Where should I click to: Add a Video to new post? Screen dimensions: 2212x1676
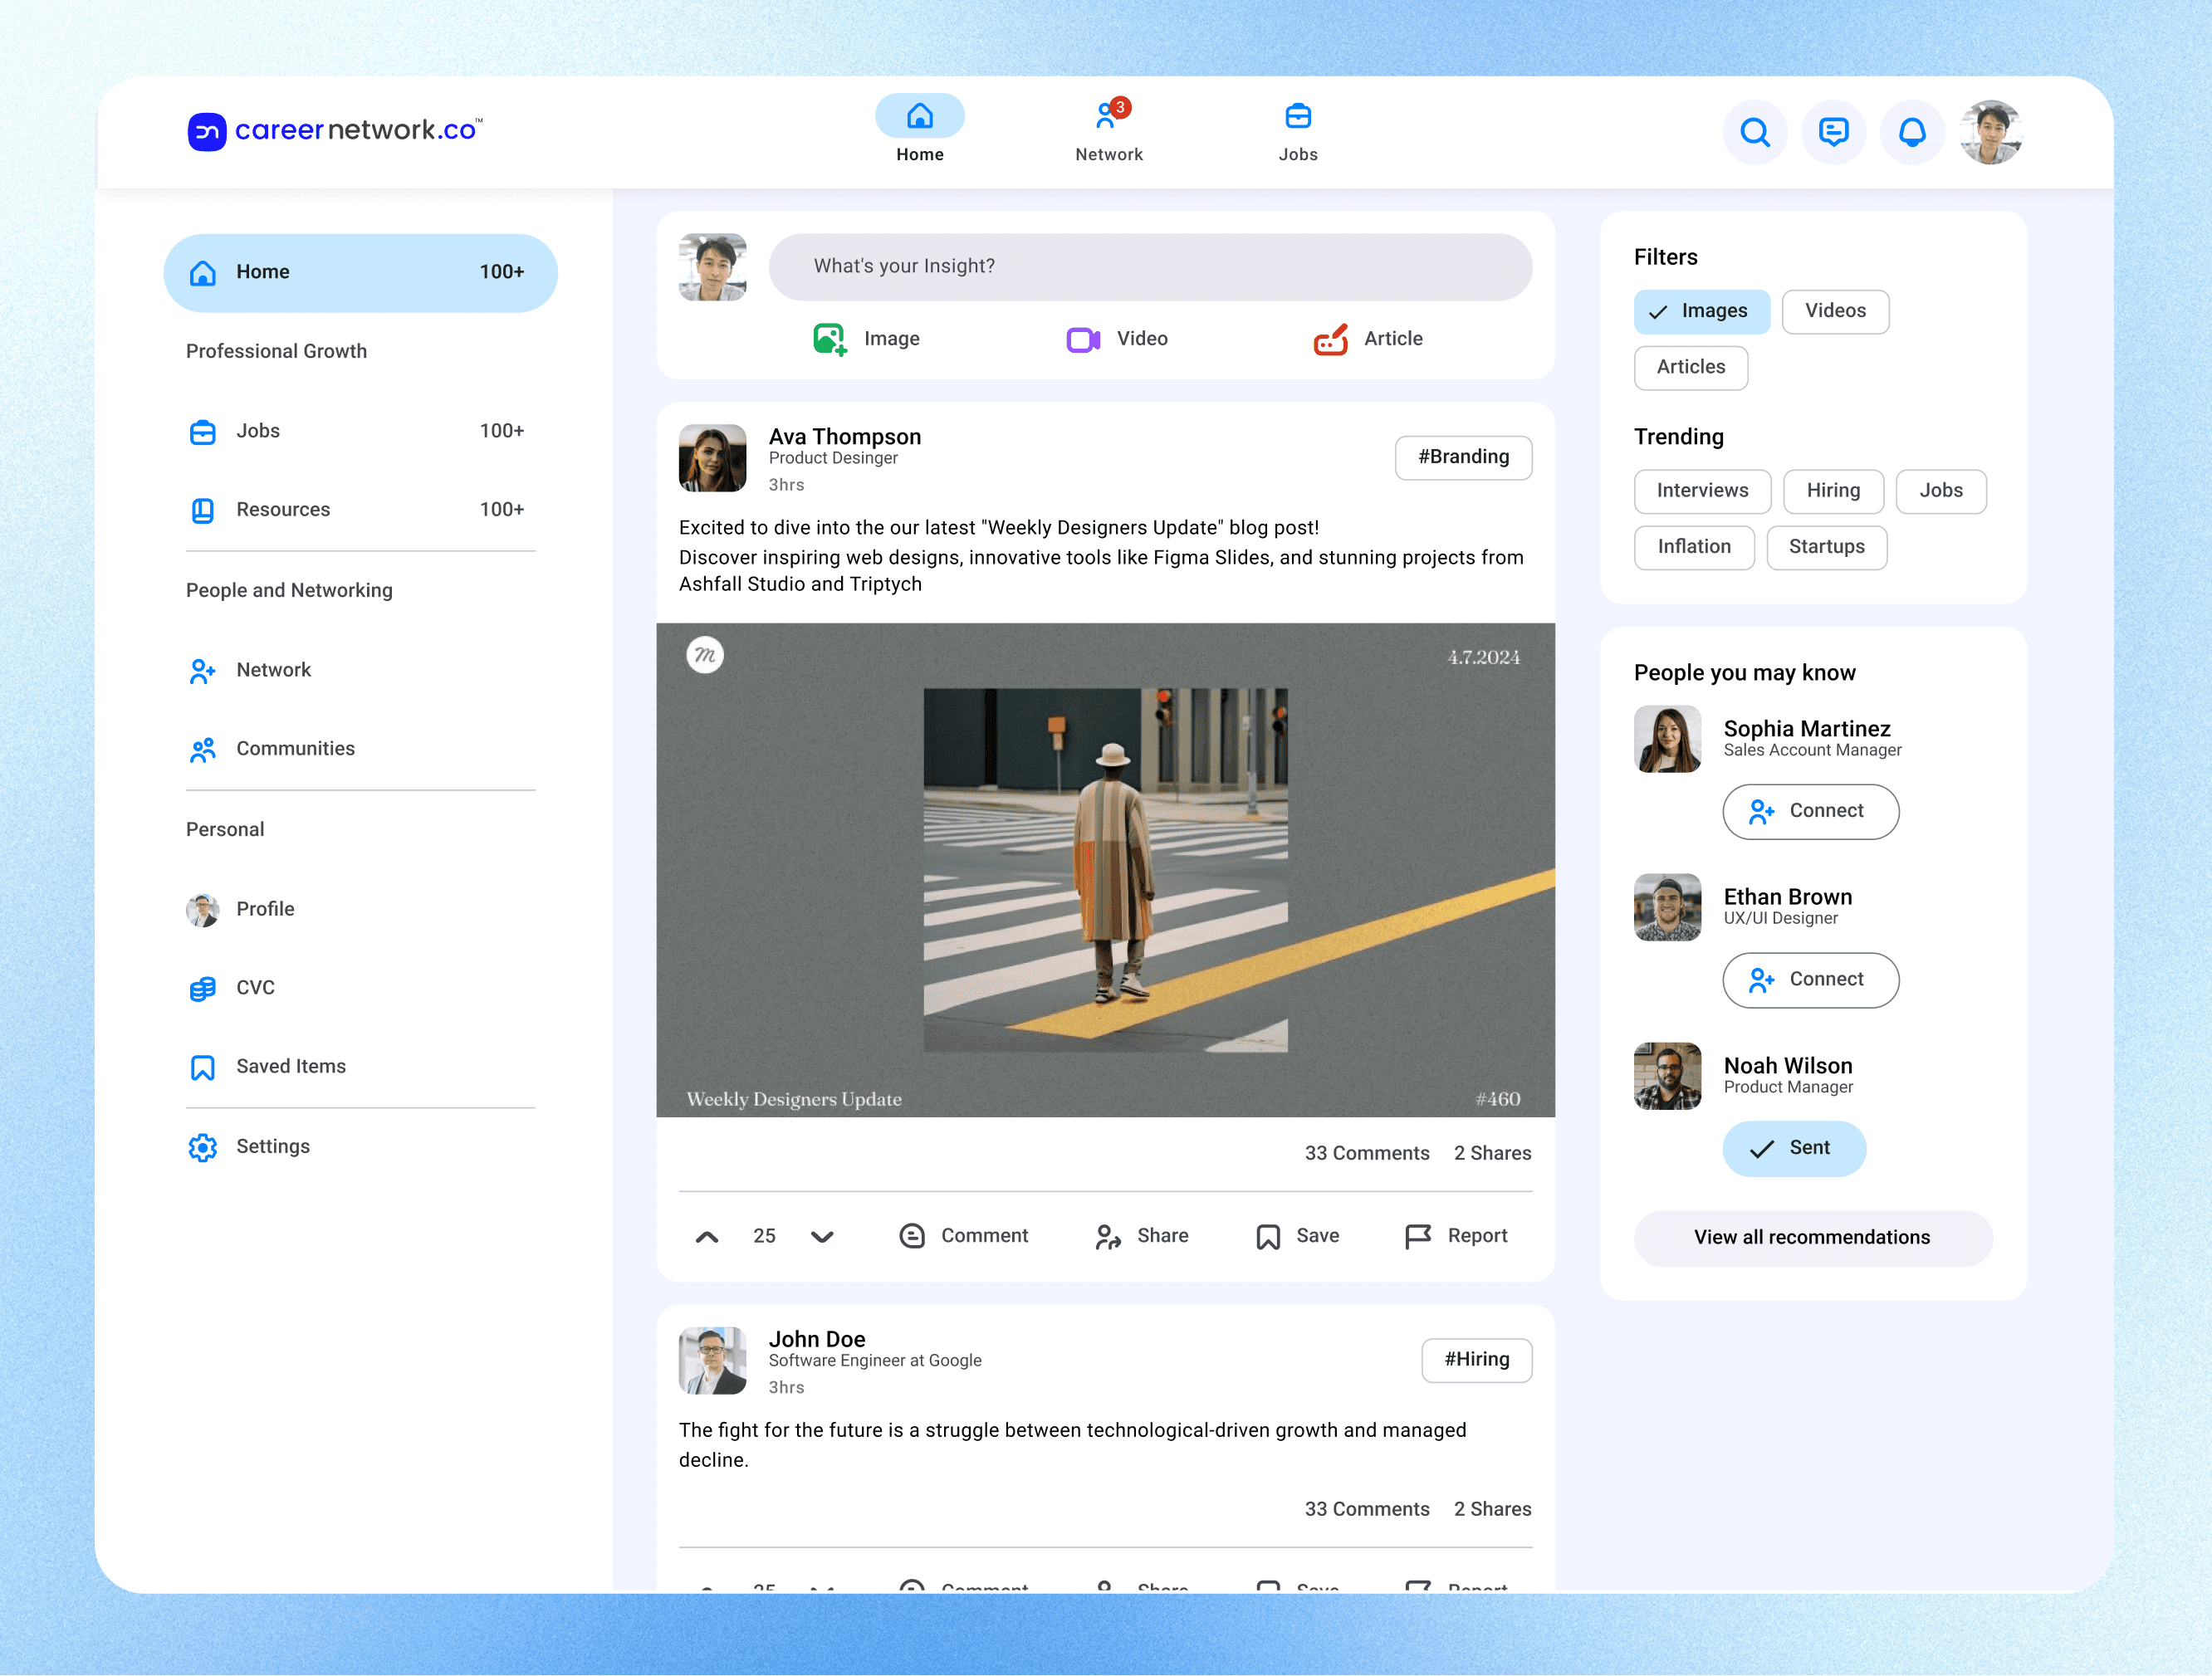click(1117, 339)
